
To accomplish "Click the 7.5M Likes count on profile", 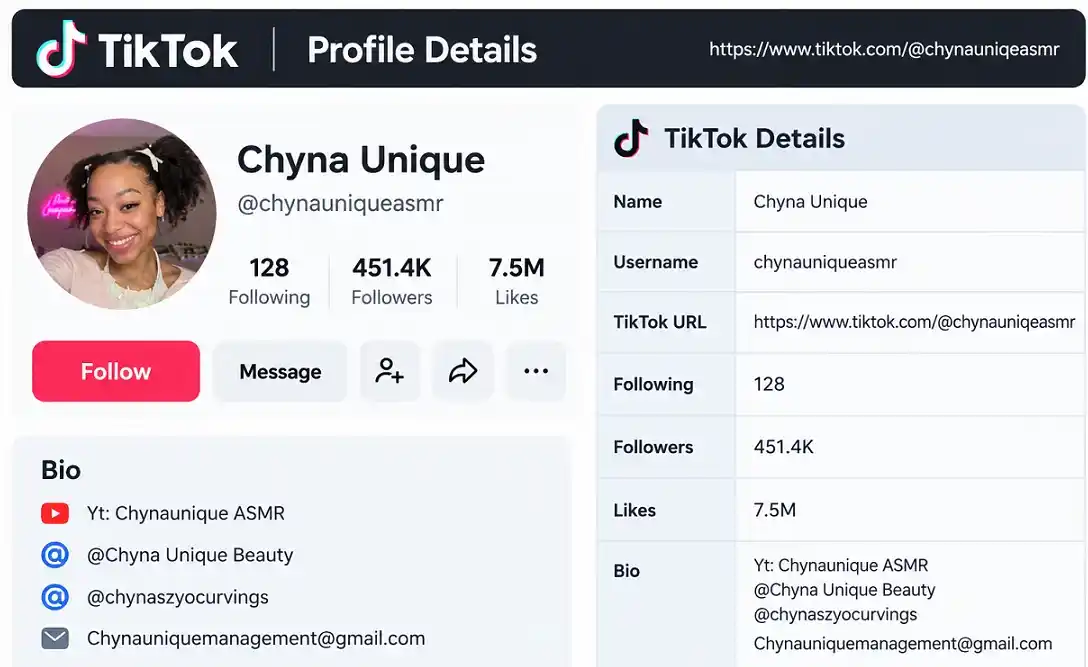I will tap(517, 281).
